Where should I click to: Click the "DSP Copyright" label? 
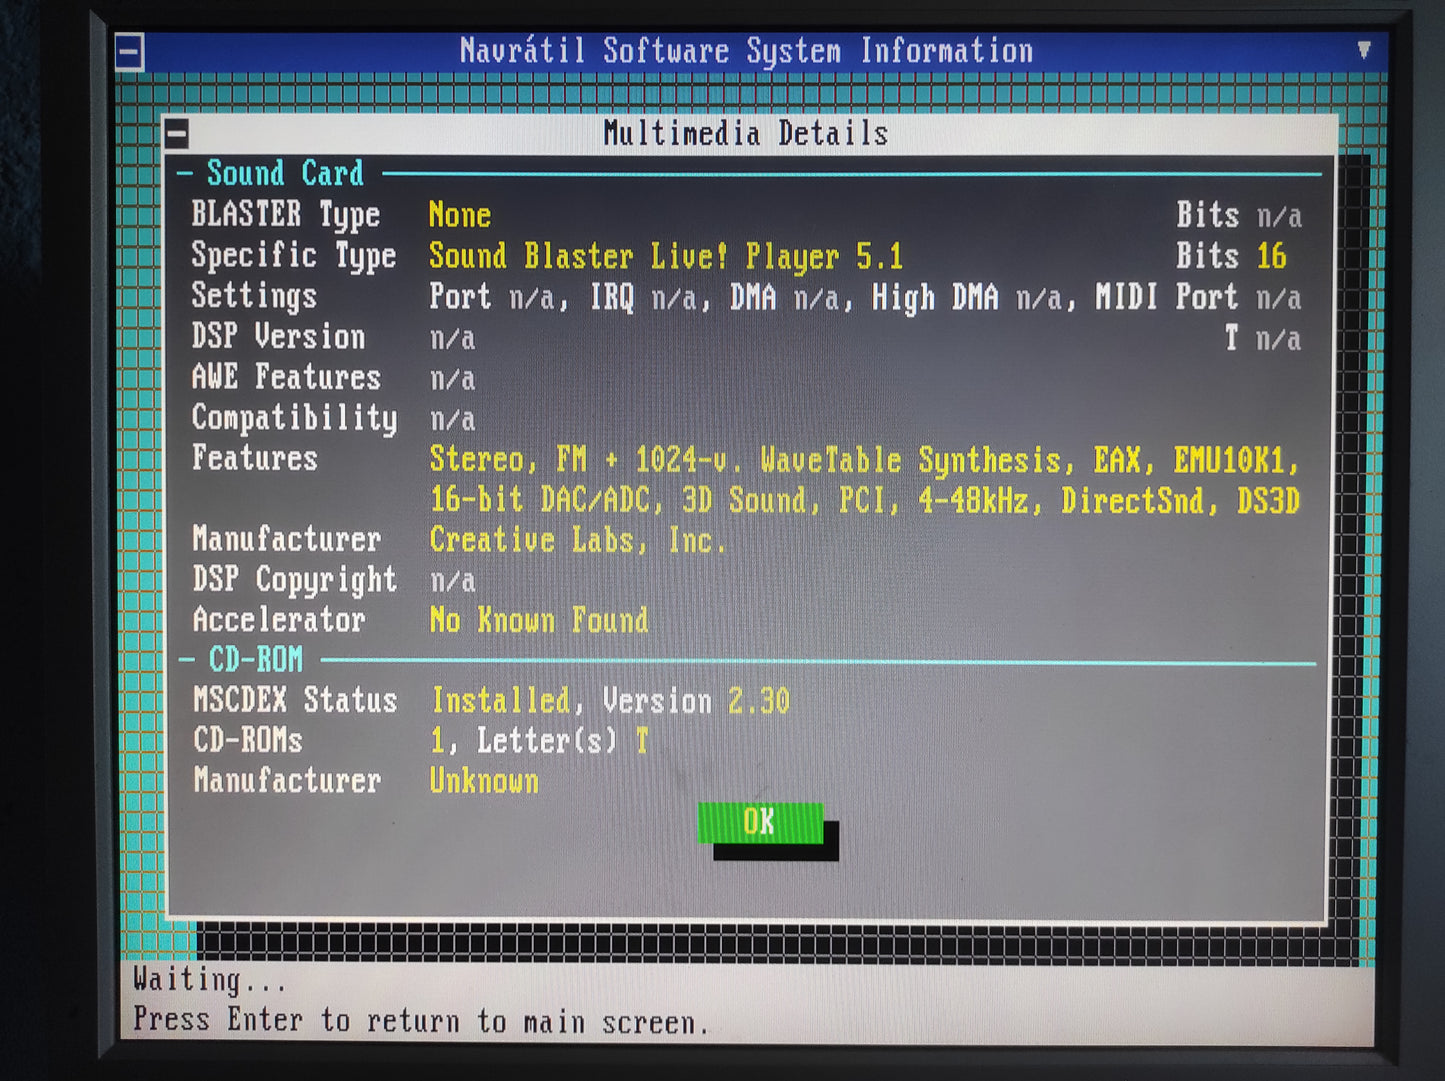point(294,580)
